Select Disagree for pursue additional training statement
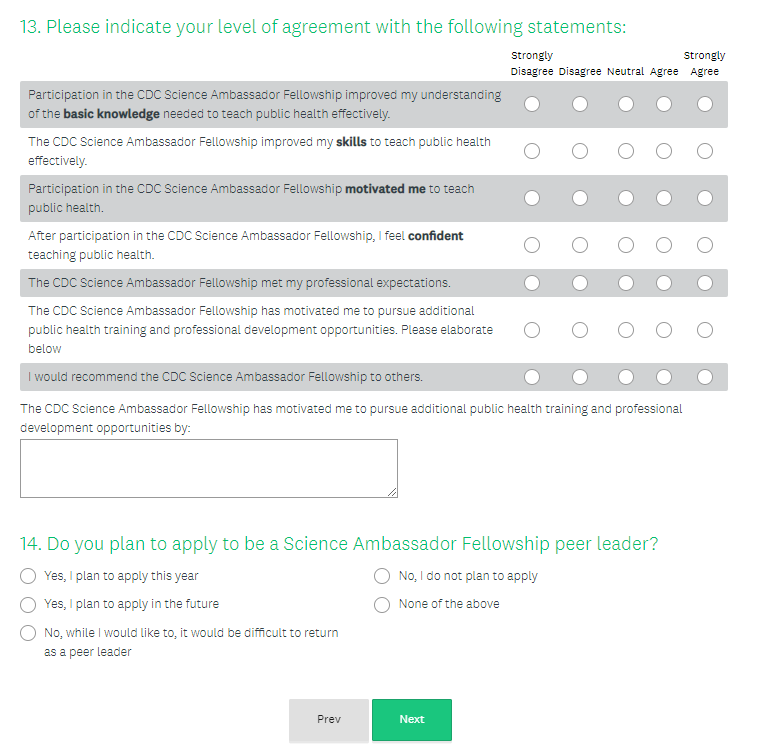Viewport: 777px width, 755px height. point(580,330)
